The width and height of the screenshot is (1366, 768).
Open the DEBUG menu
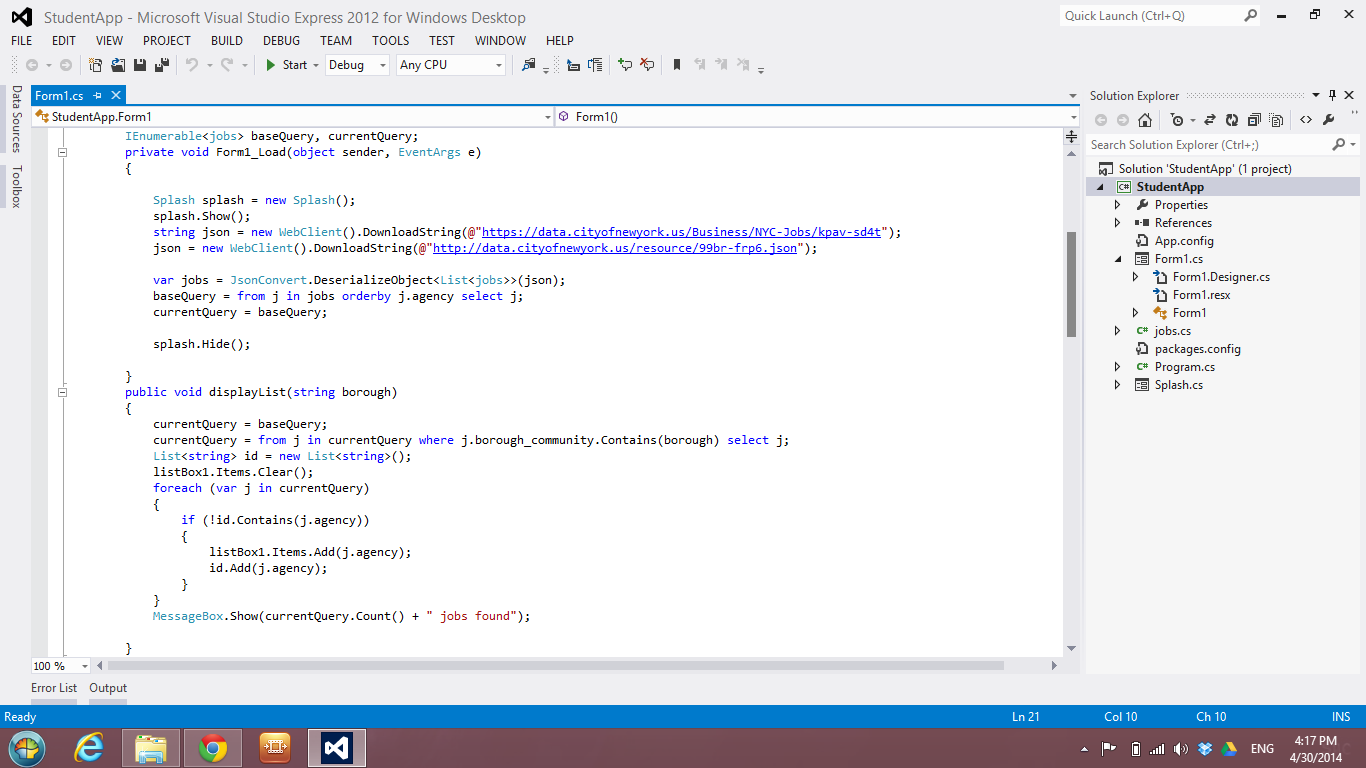point(281,41)
